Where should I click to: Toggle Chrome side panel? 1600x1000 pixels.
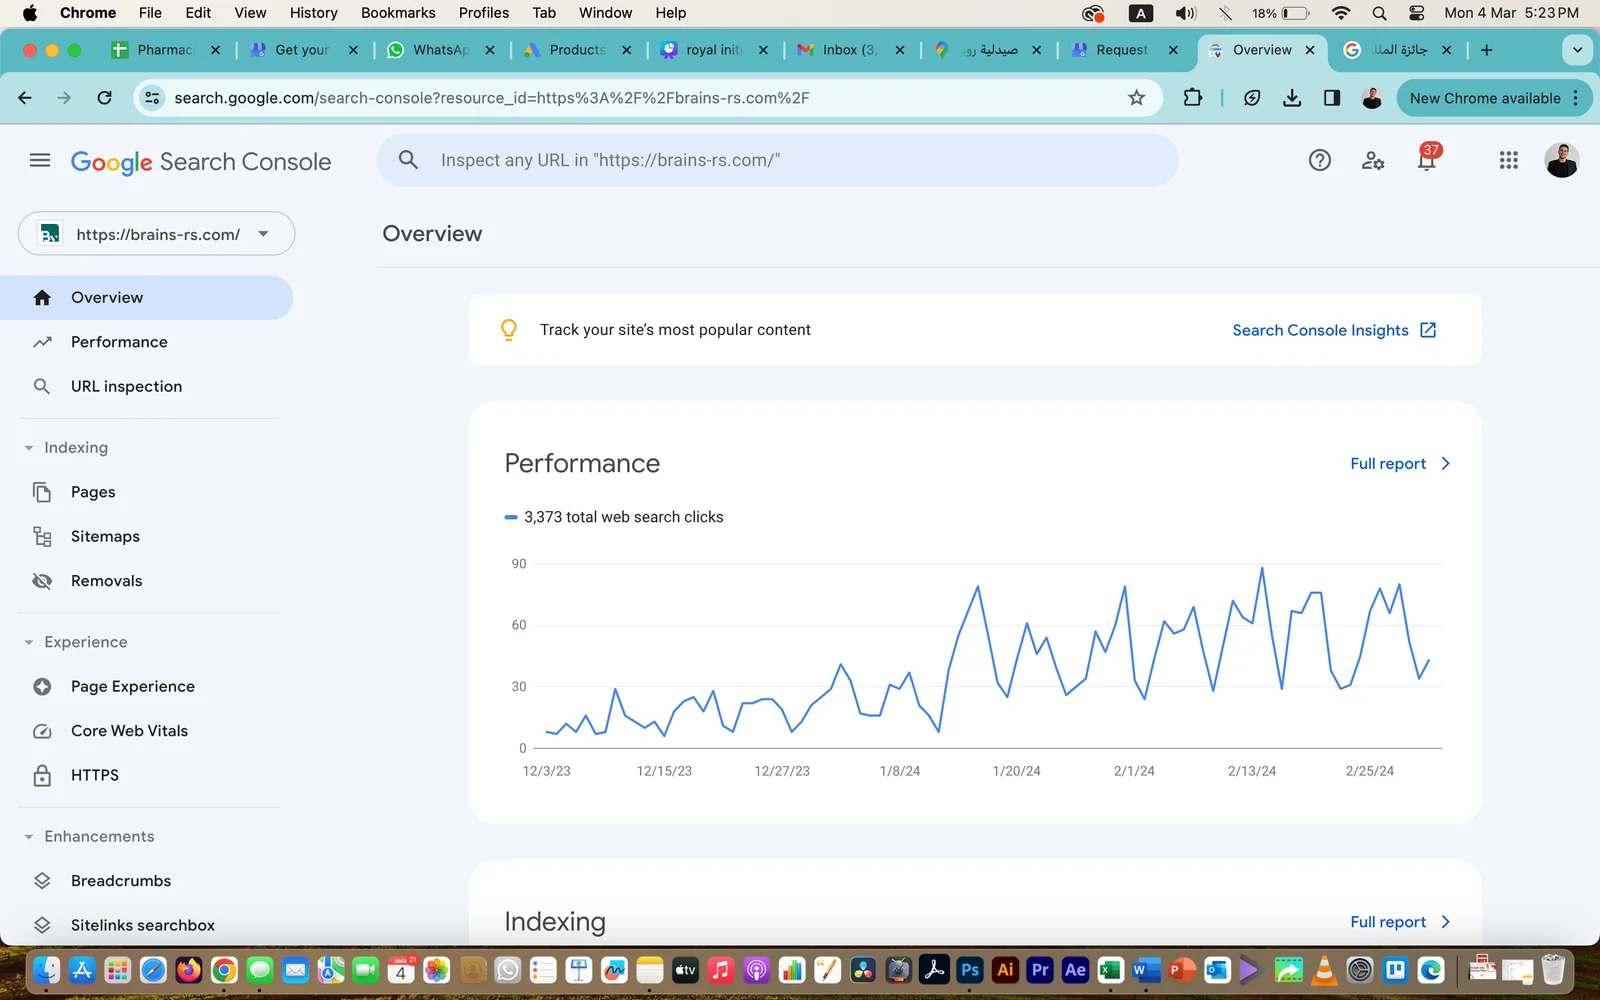1331,98
